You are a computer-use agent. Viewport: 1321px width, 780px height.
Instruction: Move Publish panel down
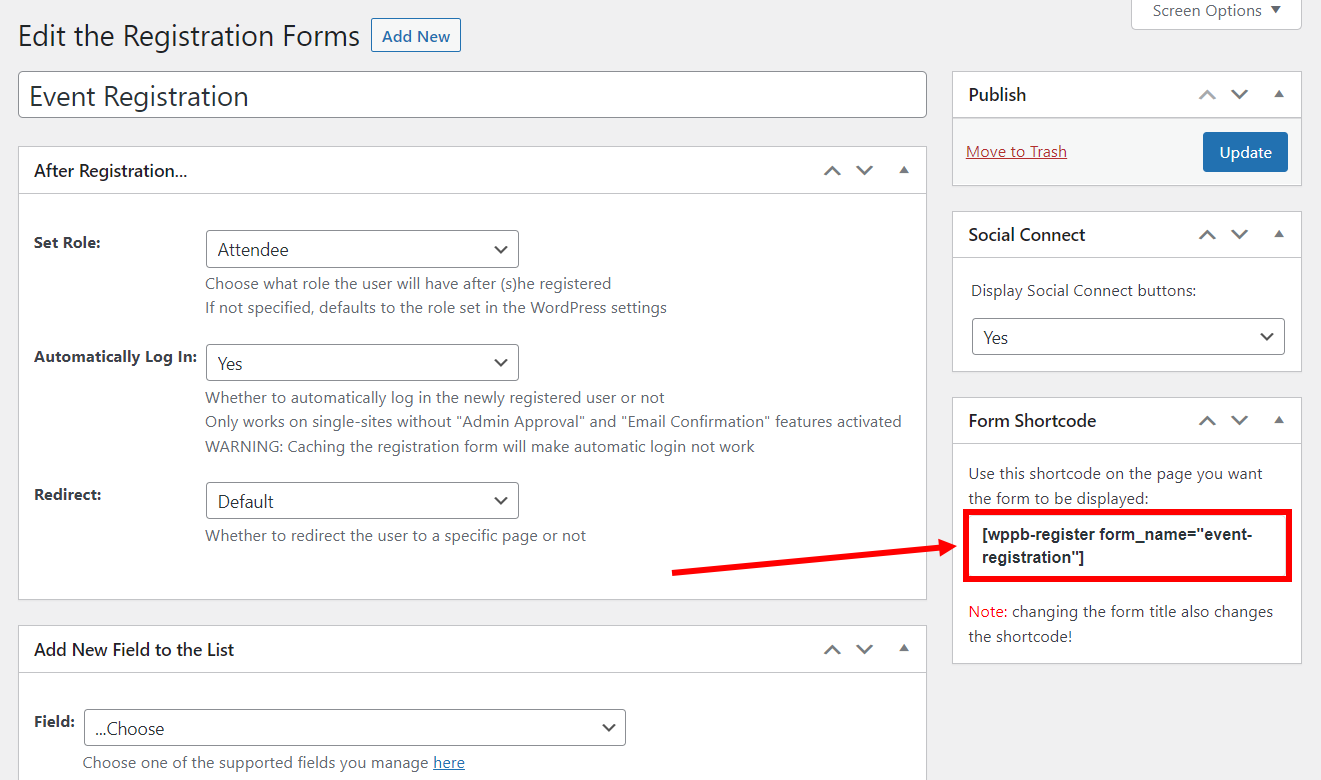[1240, 95]
